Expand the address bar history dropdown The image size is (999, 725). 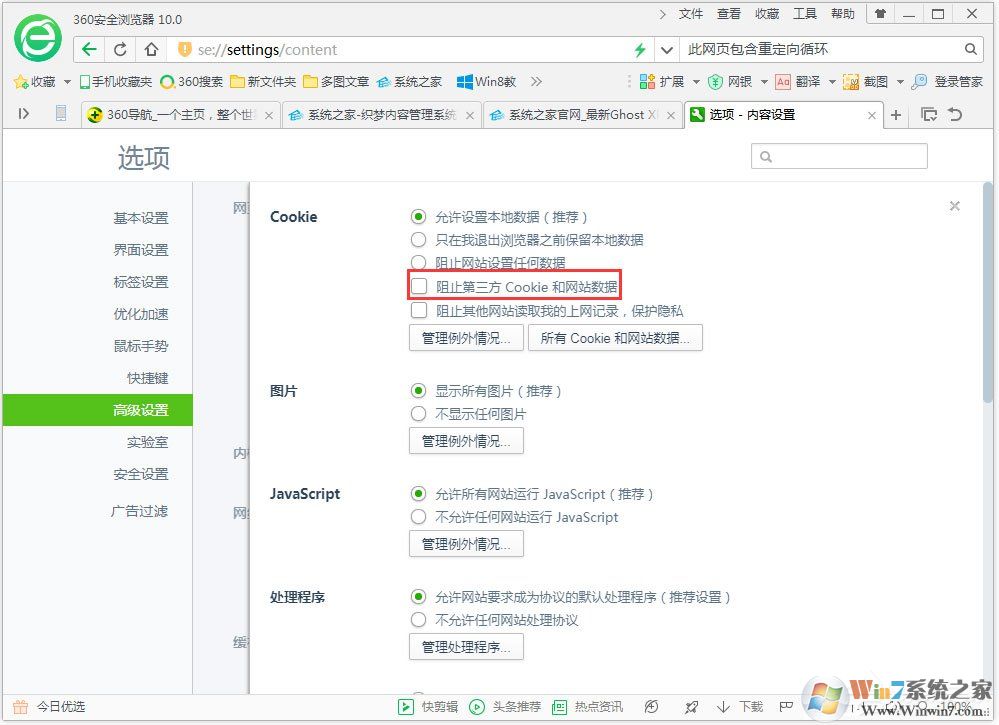click(665, 48)
